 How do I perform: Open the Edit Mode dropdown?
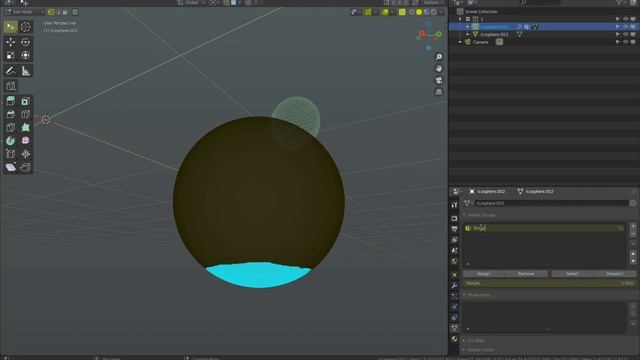click(x=23, y=12)
